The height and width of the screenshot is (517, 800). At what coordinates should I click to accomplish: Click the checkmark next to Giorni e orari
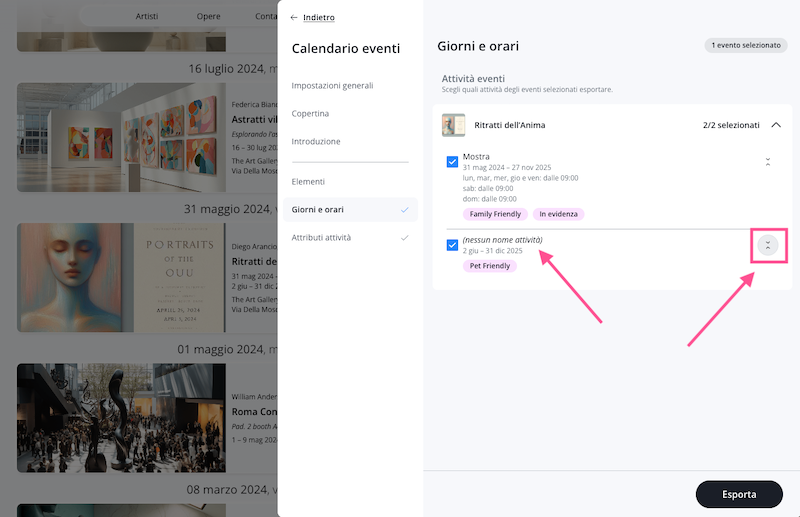point(404,210)
